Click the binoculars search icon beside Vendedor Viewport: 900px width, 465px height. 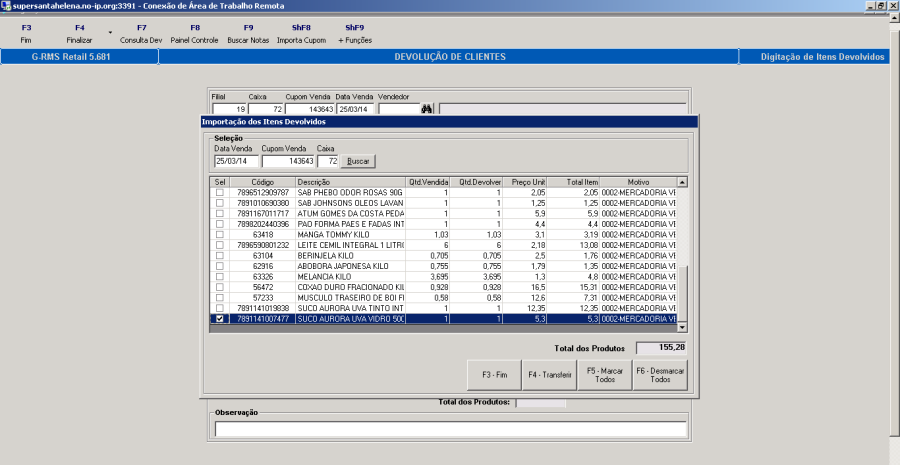coord(426,109)
